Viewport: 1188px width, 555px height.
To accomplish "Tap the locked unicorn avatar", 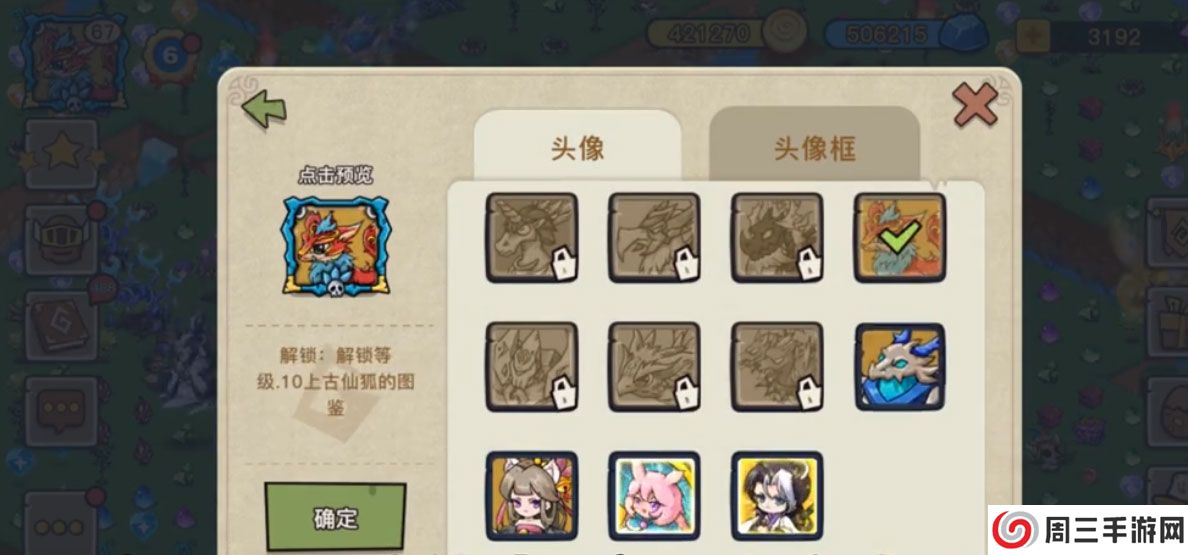I will click(x=532, y=238).
